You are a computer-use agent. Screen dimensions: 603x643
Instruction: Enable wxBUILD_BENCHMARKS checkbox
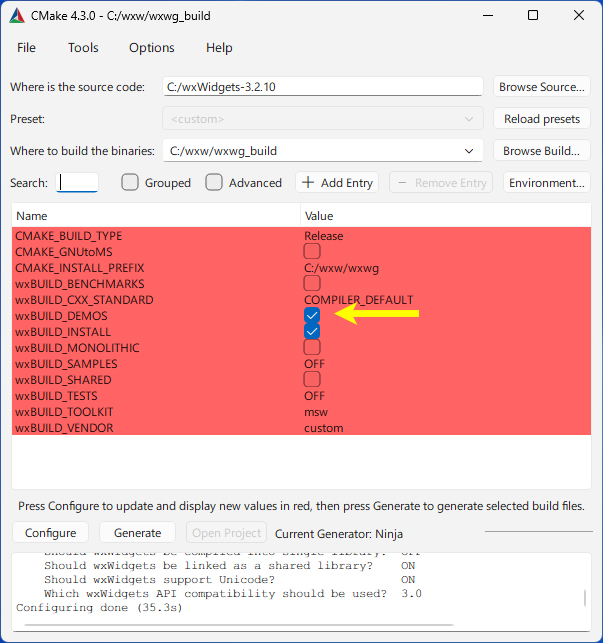pyautogui.click(x=312, y=283)
